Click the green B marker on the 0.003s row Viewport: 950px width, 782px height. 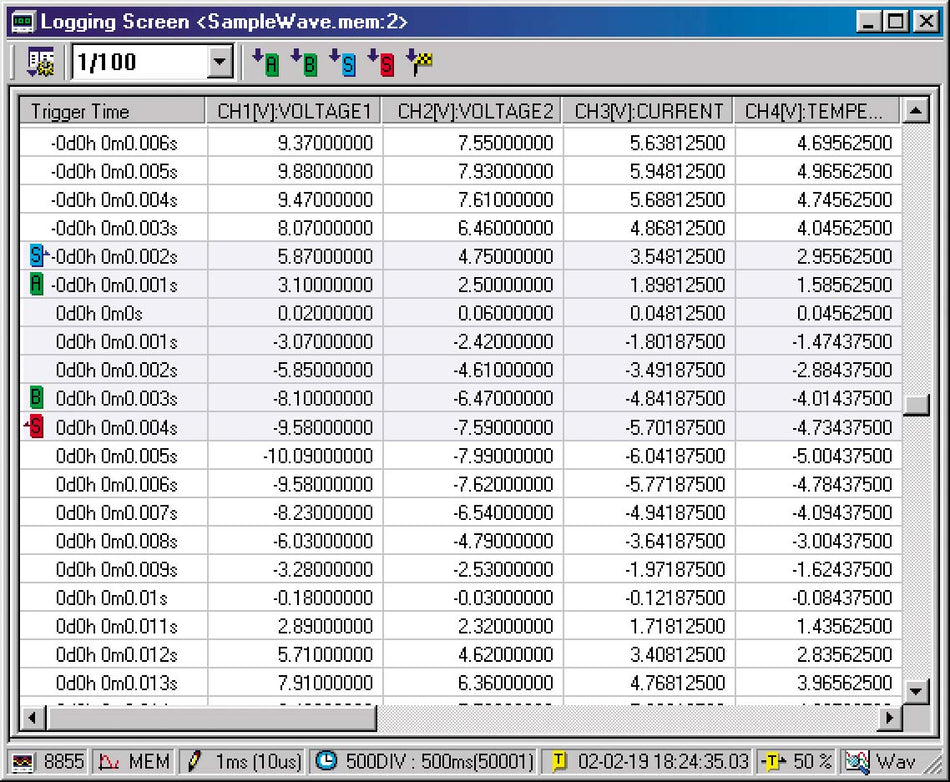point(36,398)
